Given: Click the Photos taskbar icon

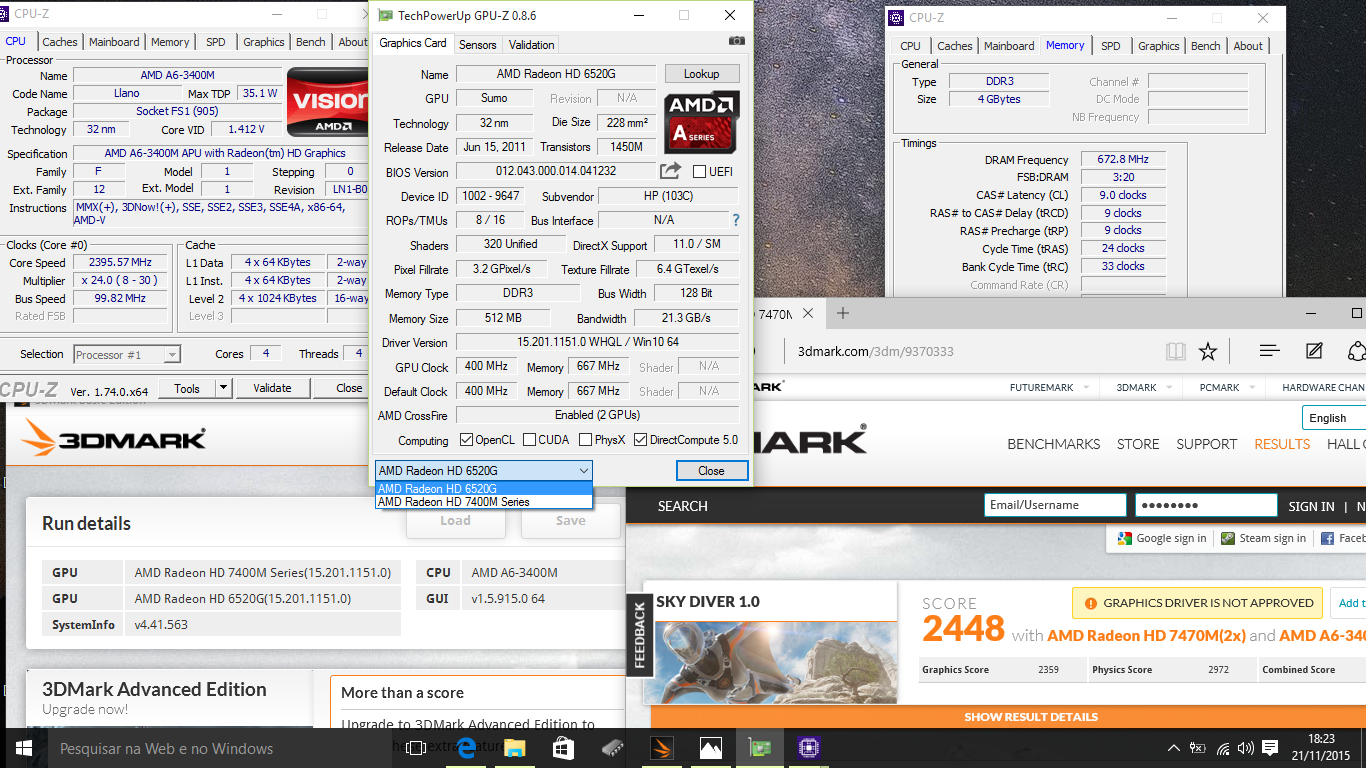Looking at the screenshot, I should click(x=710, y=748).
